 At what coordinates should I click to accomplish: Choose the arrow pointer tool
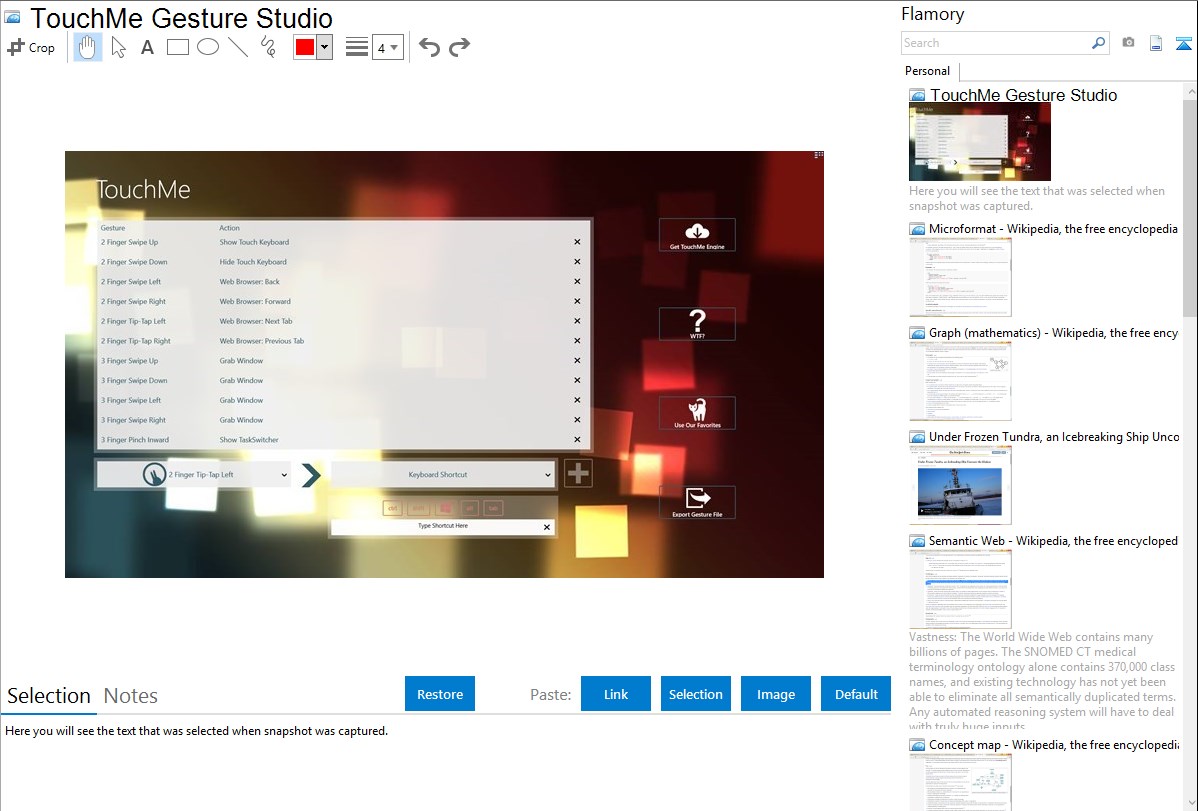(118, 47)
